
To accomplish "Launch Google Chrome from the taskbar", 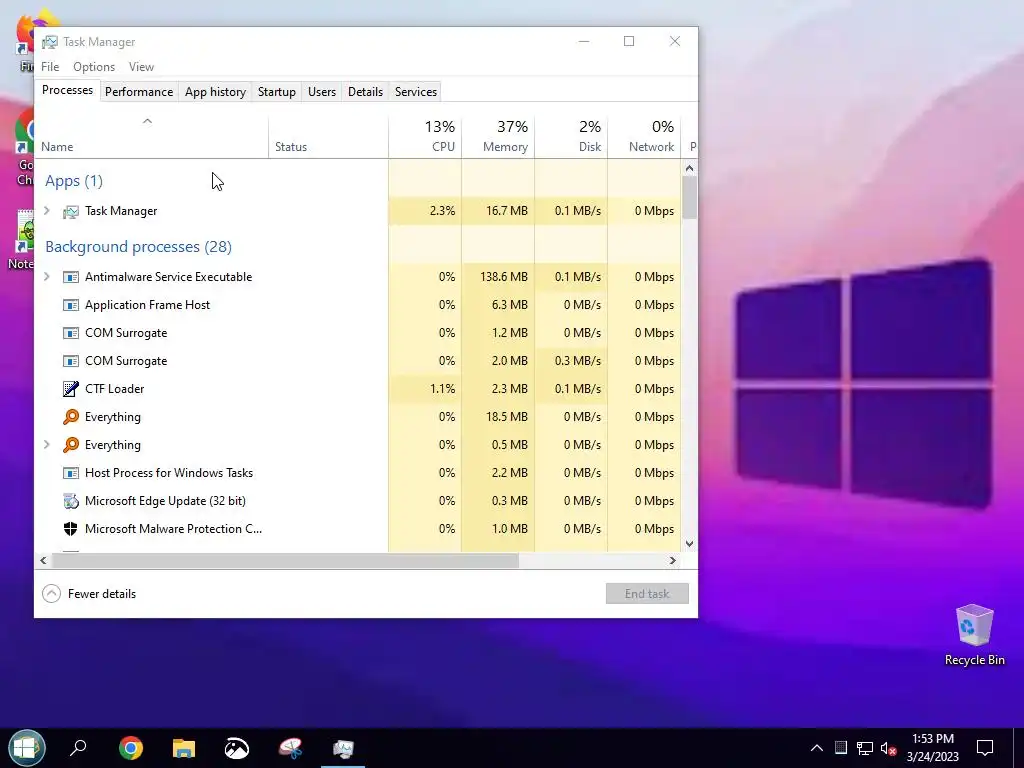I will 131,748.
